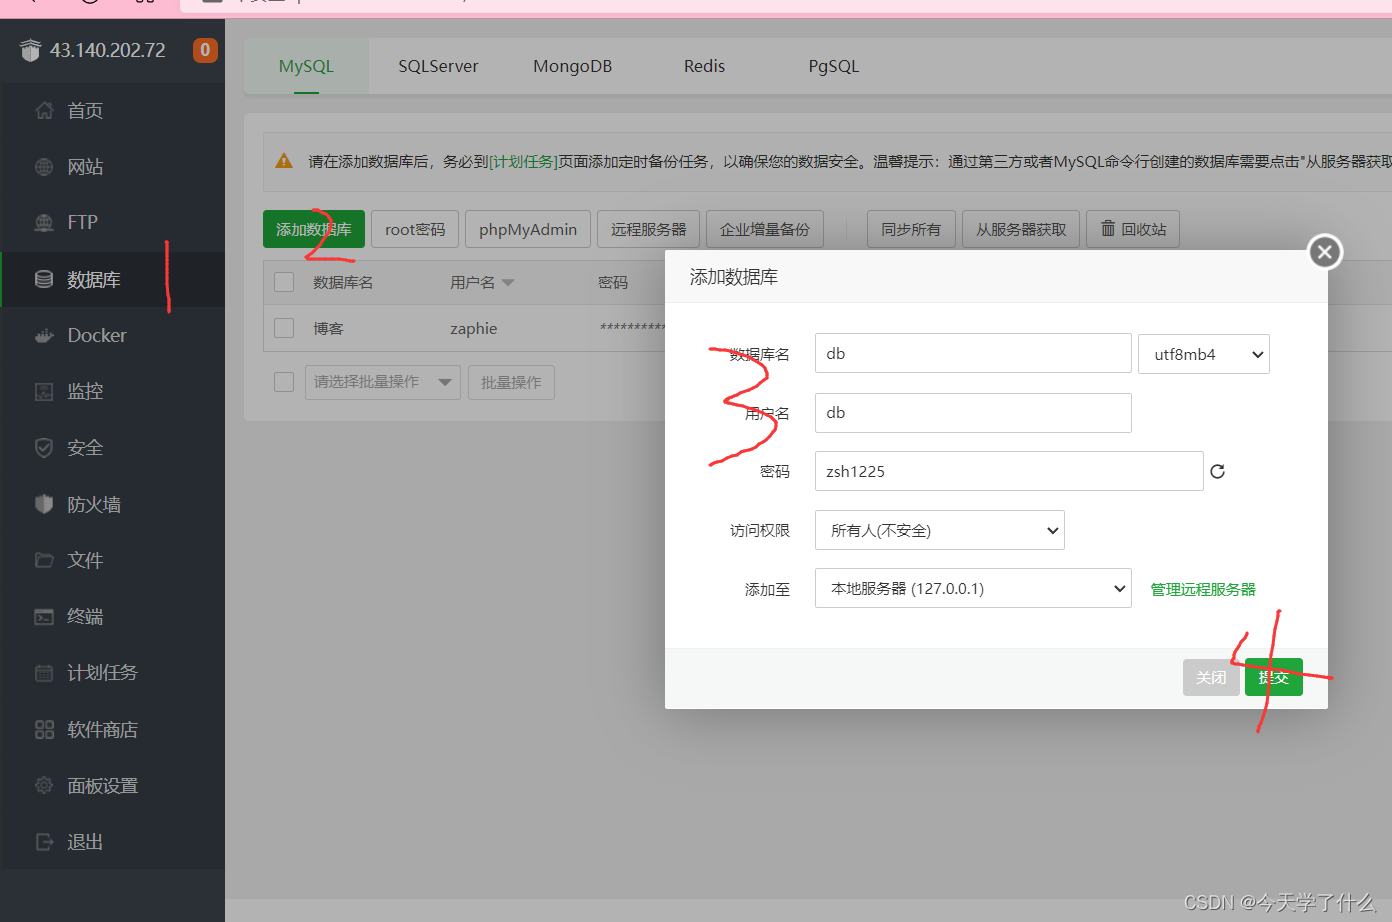Open phpMyAdmin button
The height and width of the screenshot is (922, 1392).
pos(528,229)
